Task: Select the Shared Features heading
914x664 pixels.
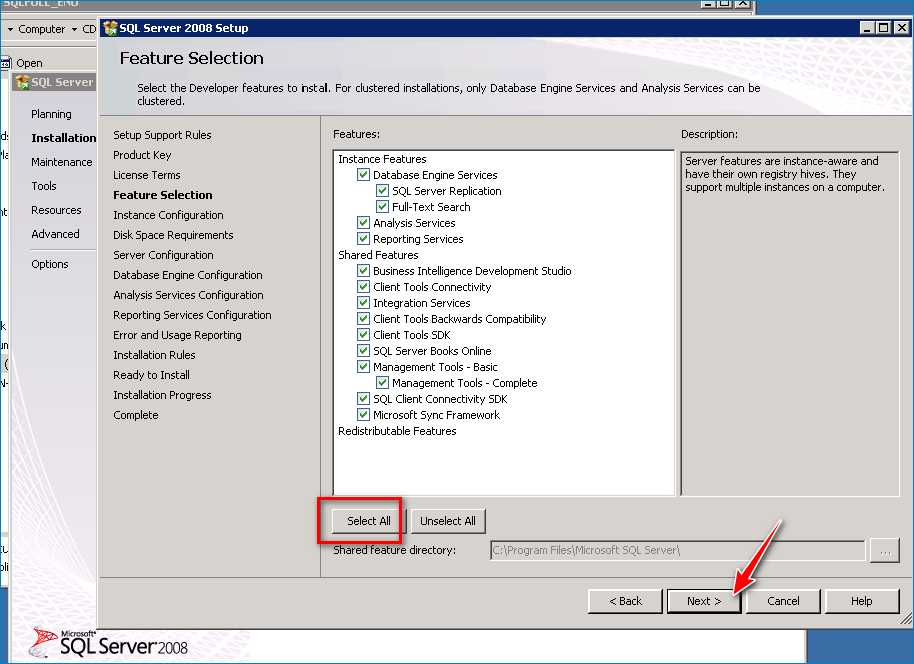Action: tap(378, 255)
